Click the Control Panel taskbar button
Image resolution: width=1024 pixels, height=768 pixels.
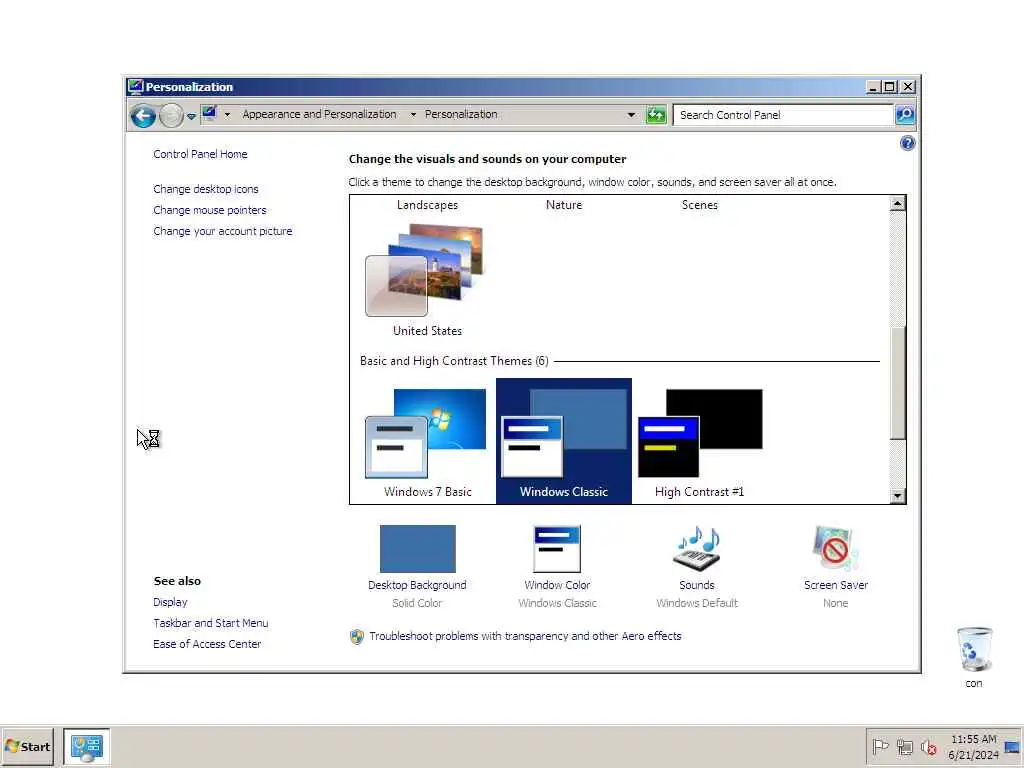coord(87,746)
